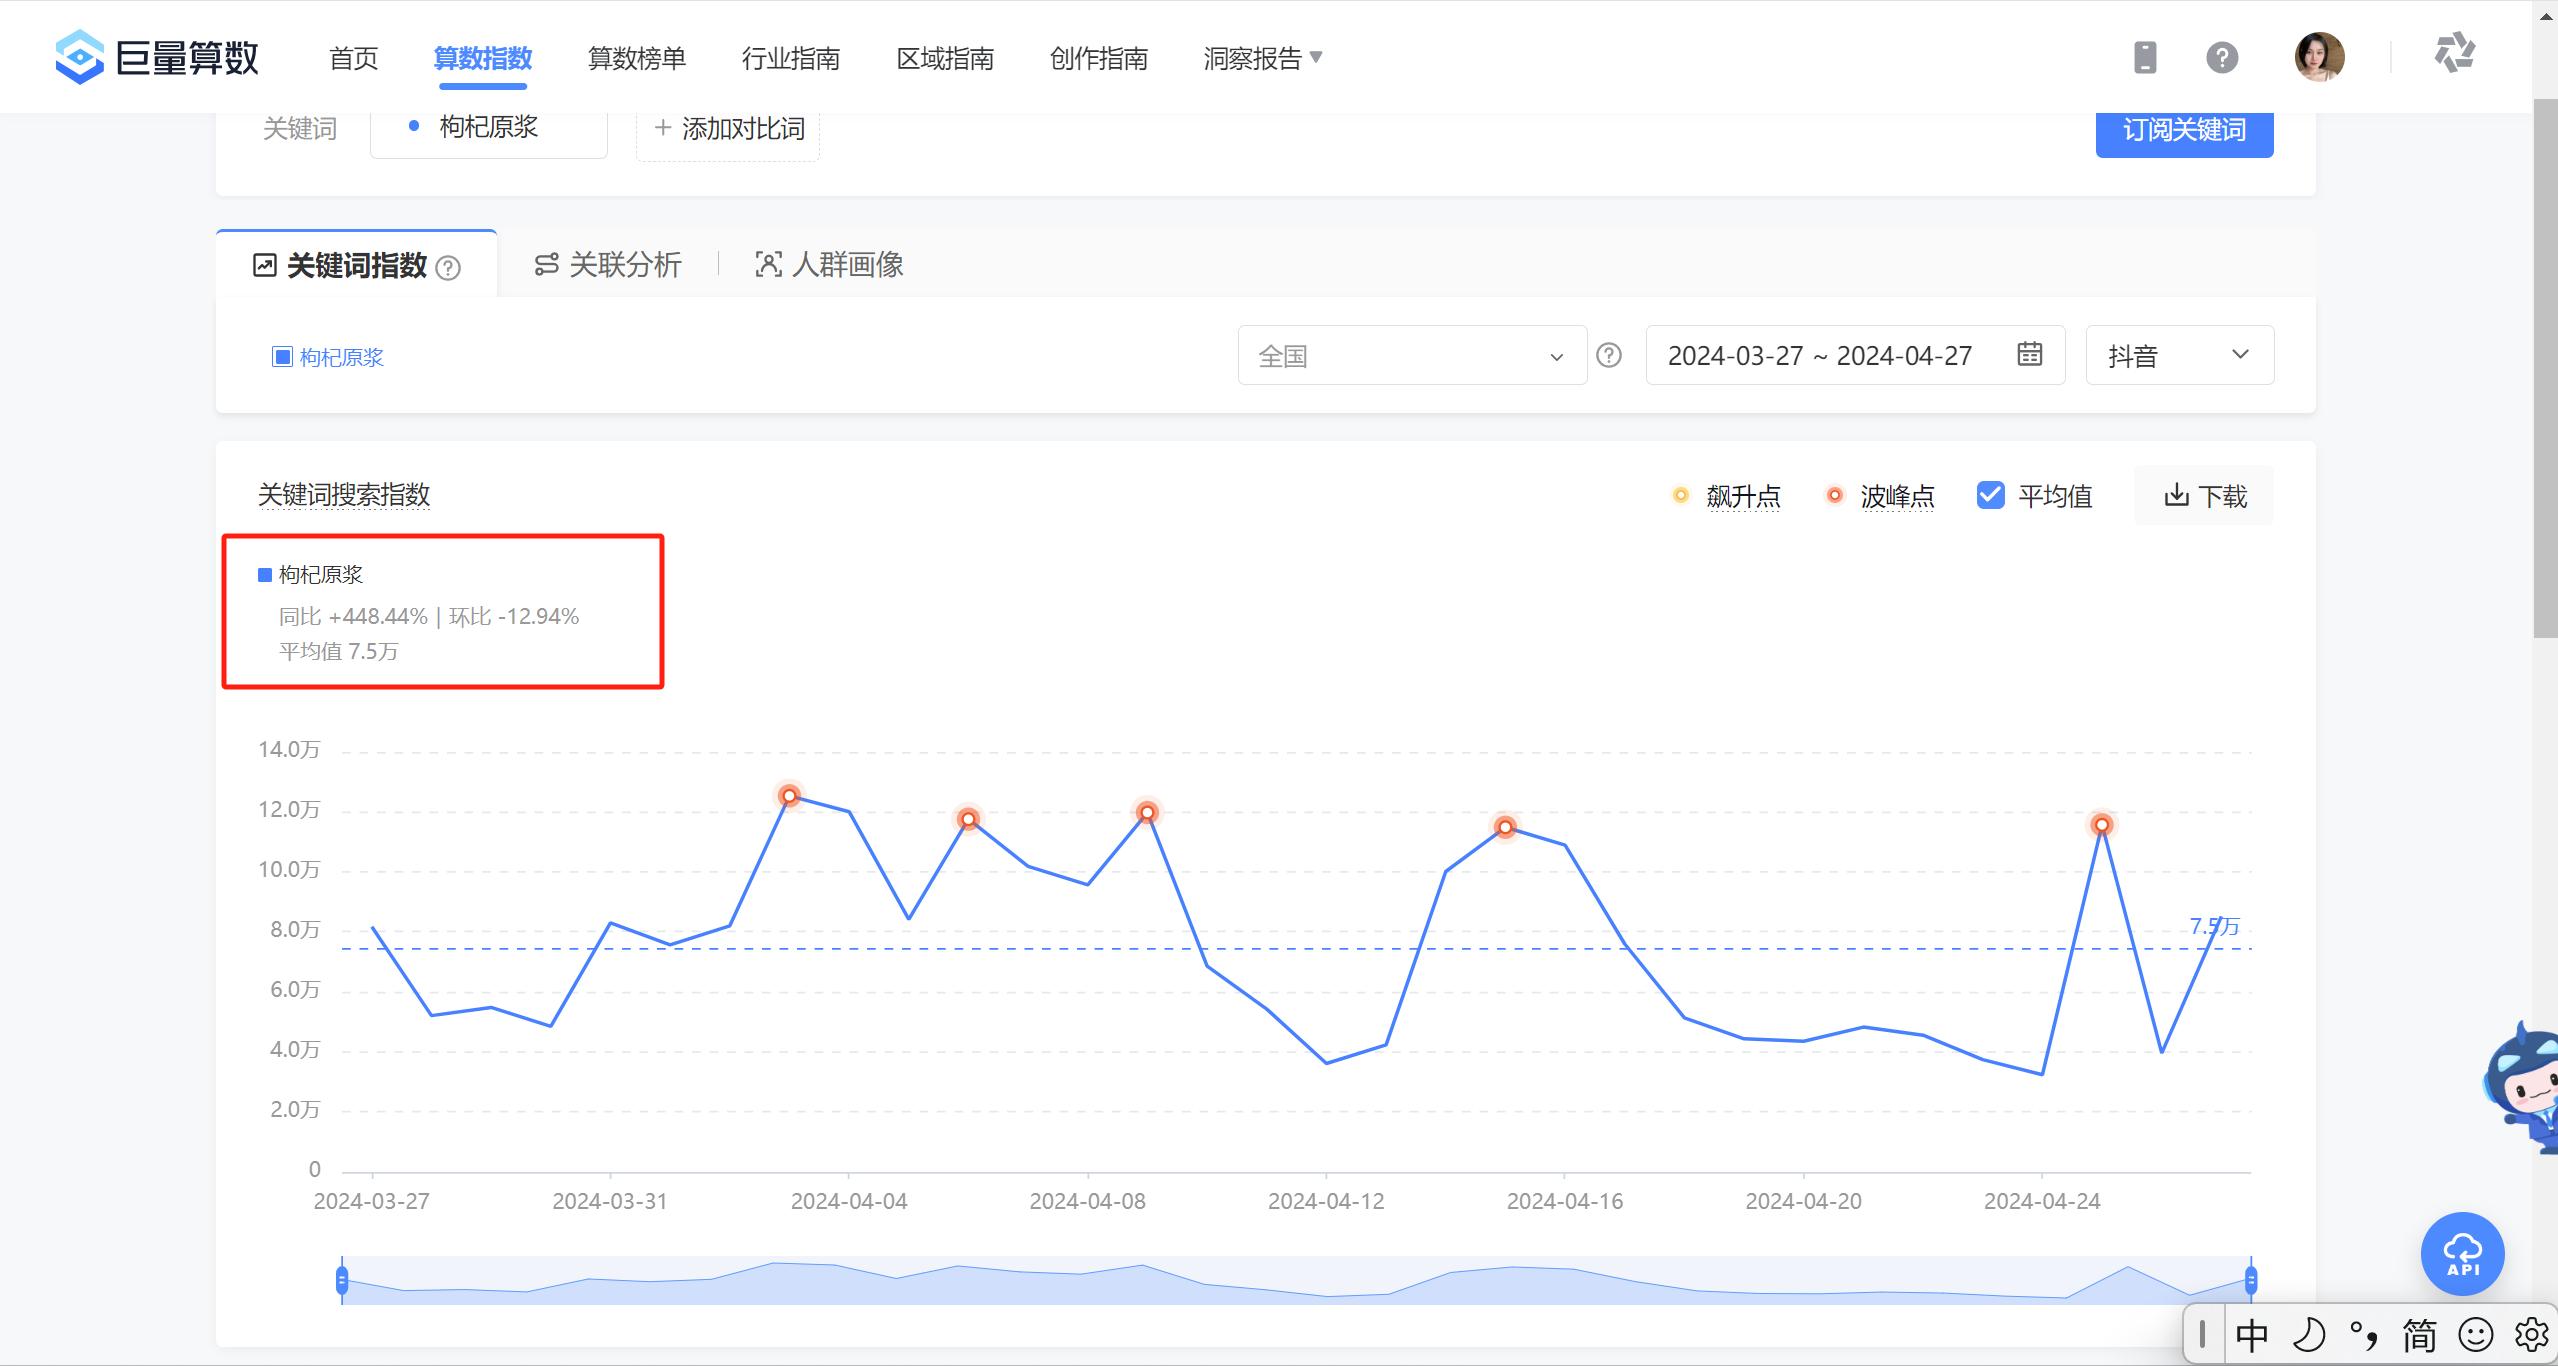Toggle the 枸杞原浆 series checkbox
Screen dimensions: 2558x1366
pyautogui.click(x=283, y=356)
